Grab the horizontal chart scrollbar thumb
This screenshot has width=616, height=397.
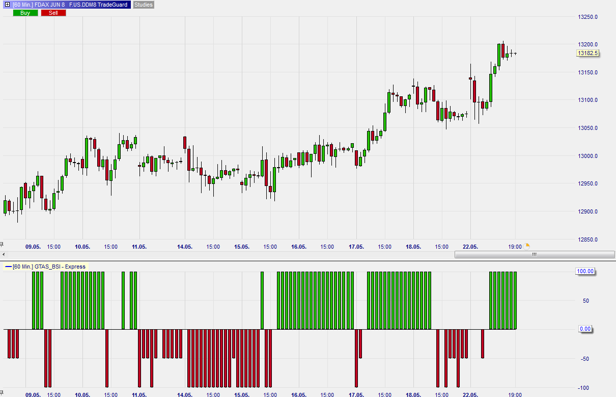click(x=534, y=254)
